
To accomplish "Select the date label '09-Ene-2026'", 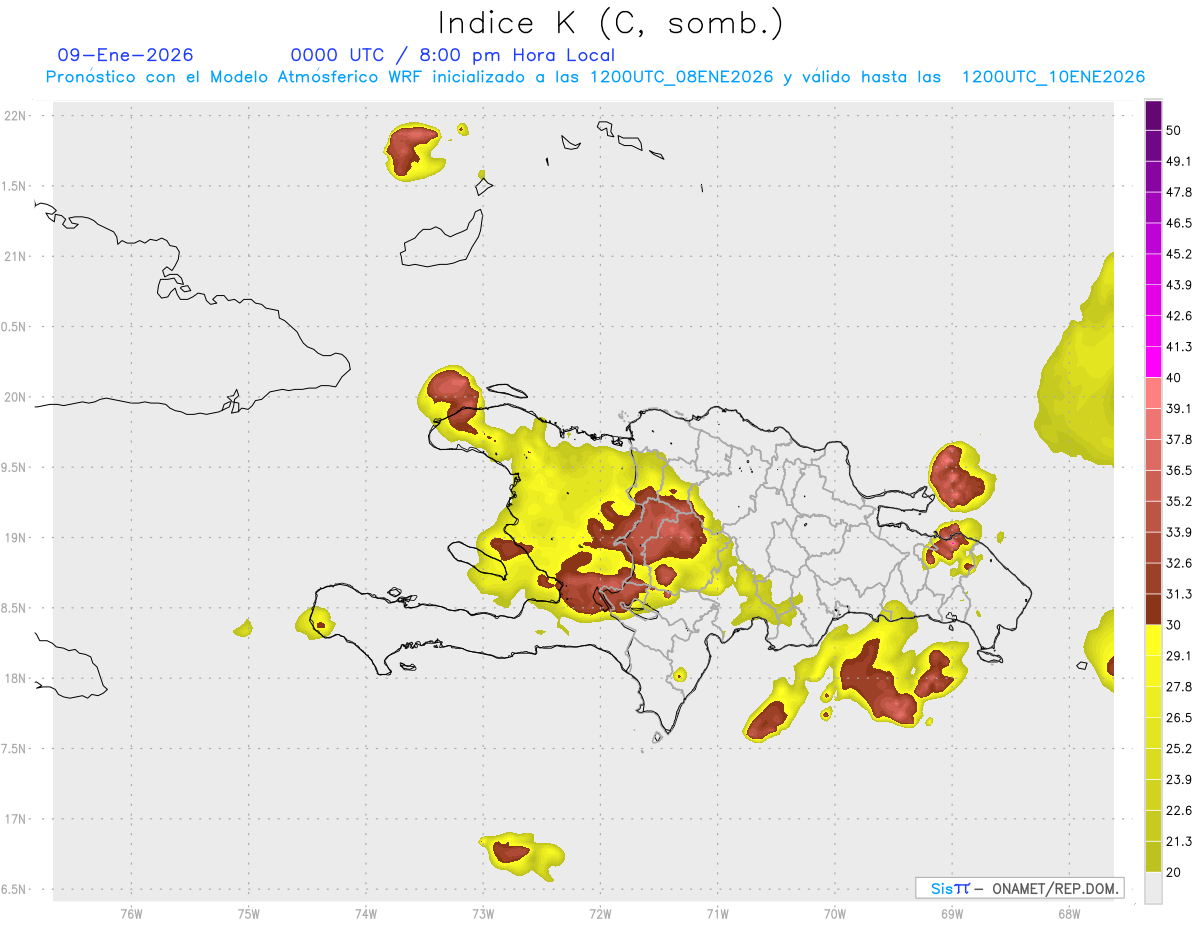I will (126, 55).
